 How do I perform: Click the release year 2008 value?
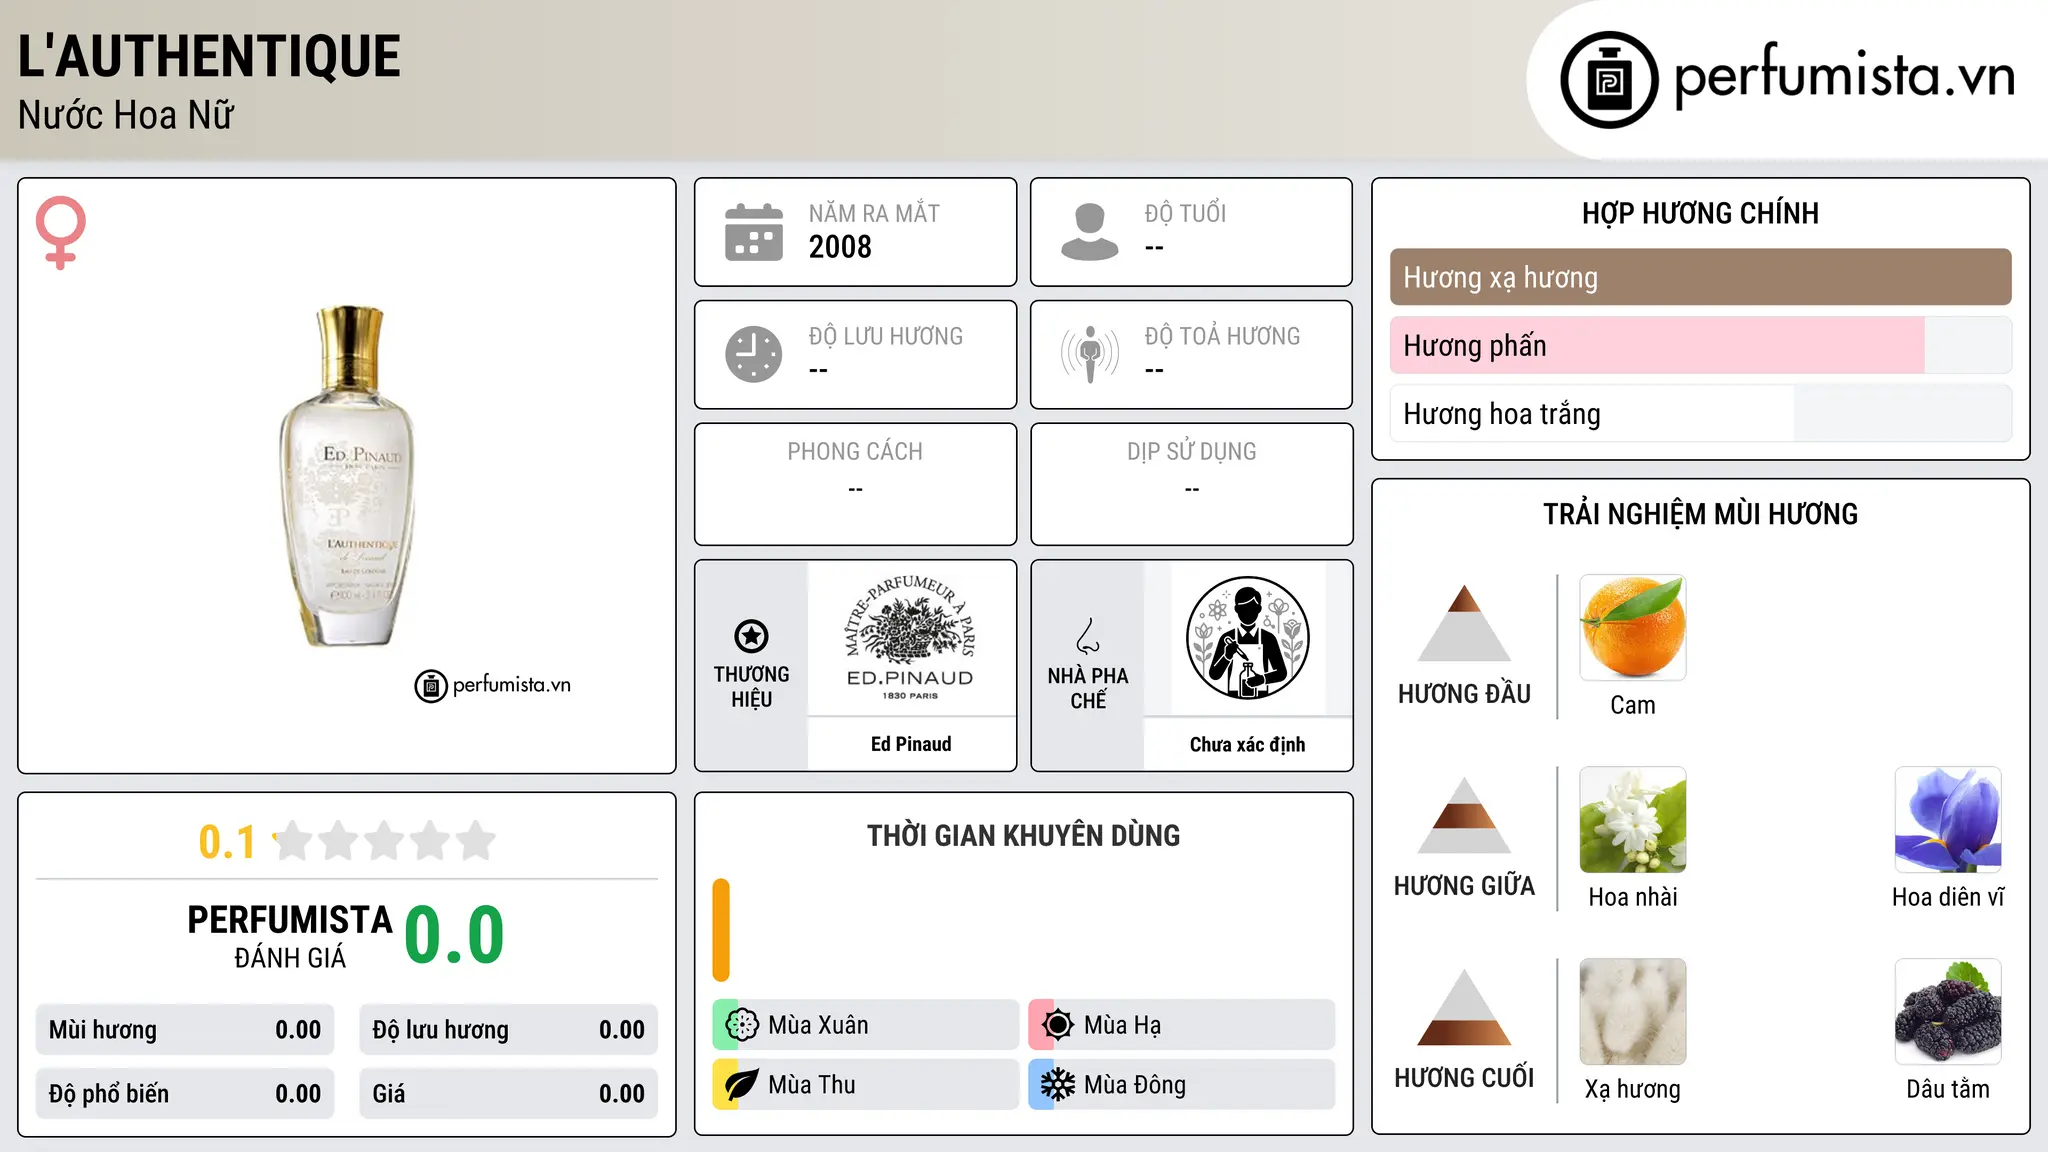pos(840,247)
